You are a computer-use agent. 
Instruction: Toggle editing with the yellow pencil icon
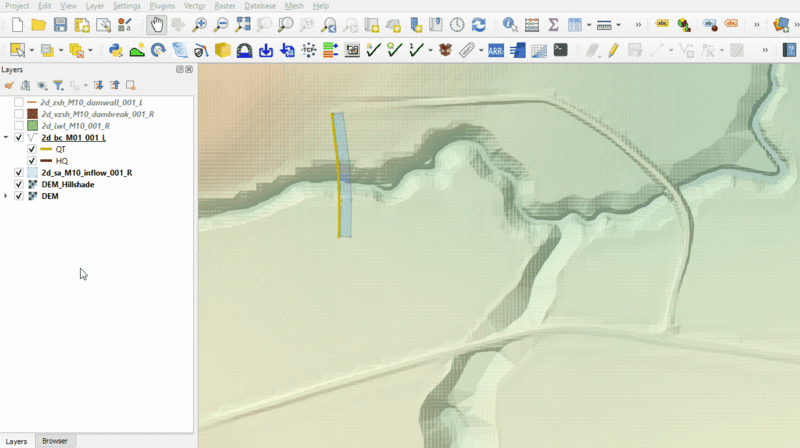point(613,49)
